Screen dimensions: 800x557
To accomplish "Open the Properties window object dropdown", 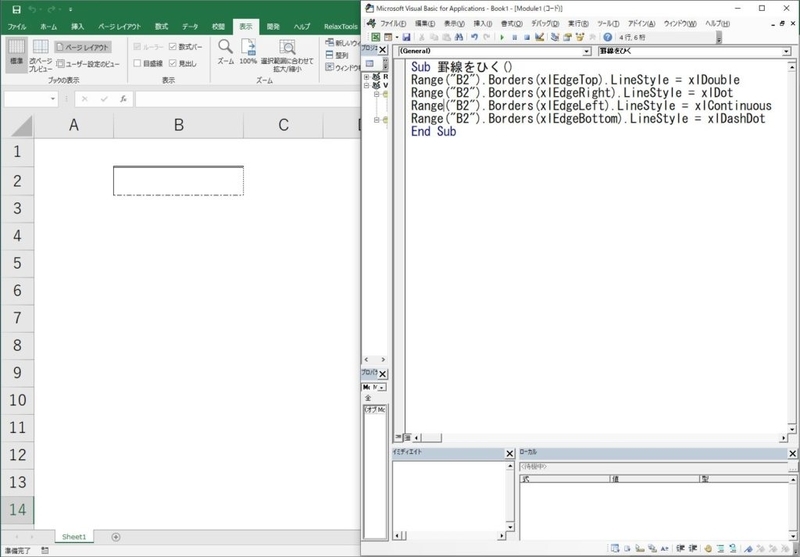I will pyautogui.click(x=382, y=388).
